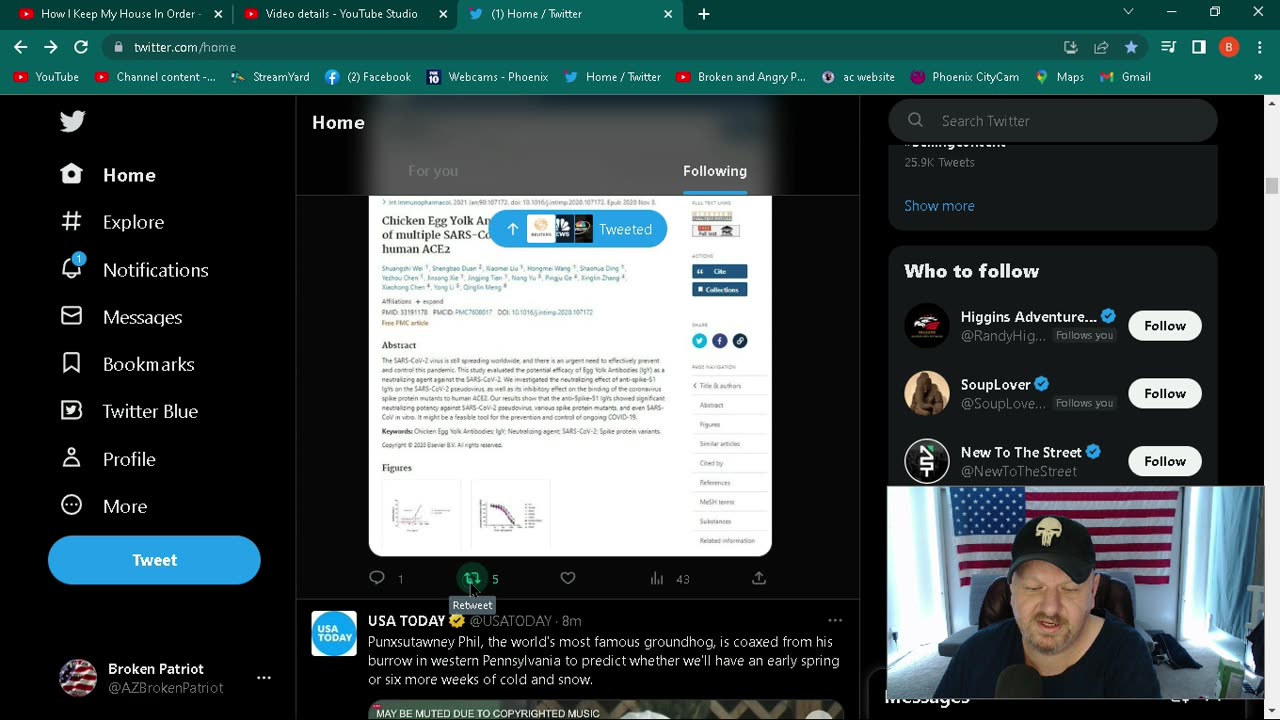Screen dimensions: 1280x720
Task: Open Notifications with bell icon
Action: [133, 270]
